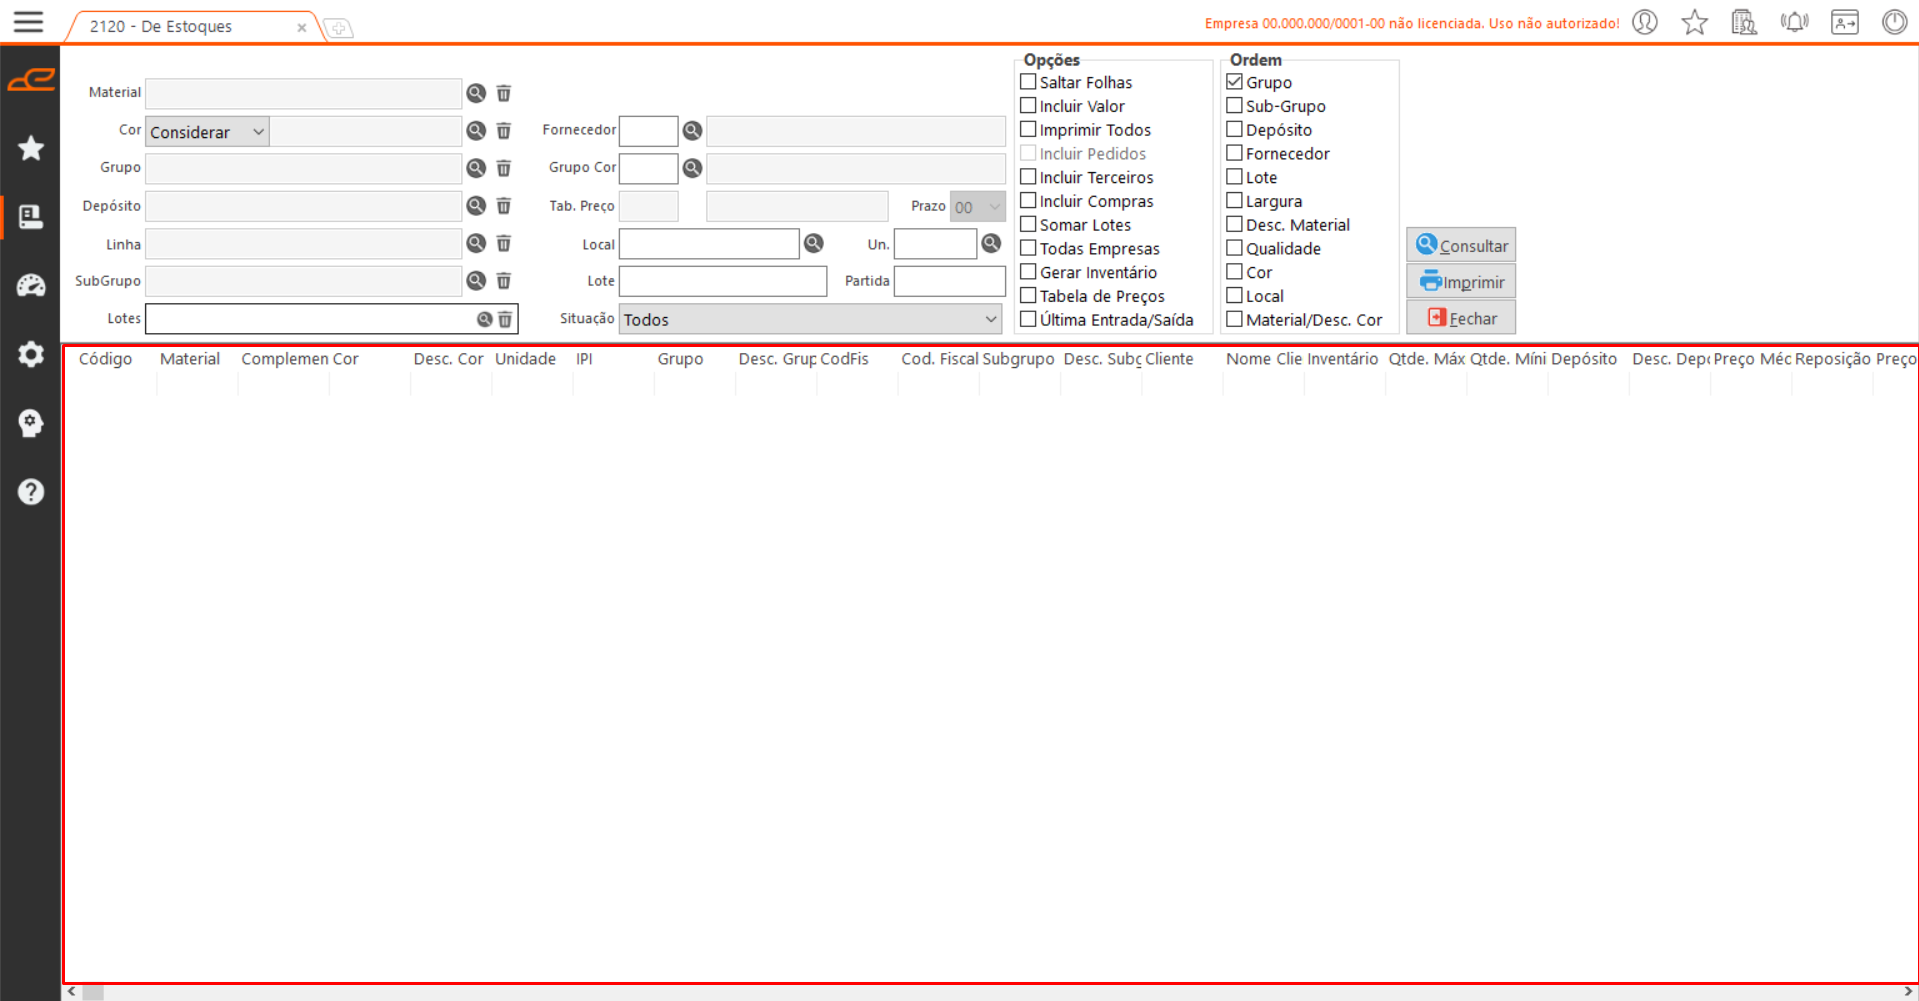
Task: Click the Fornecedor lookup magnifier icon
Action: tap(692, 131)
